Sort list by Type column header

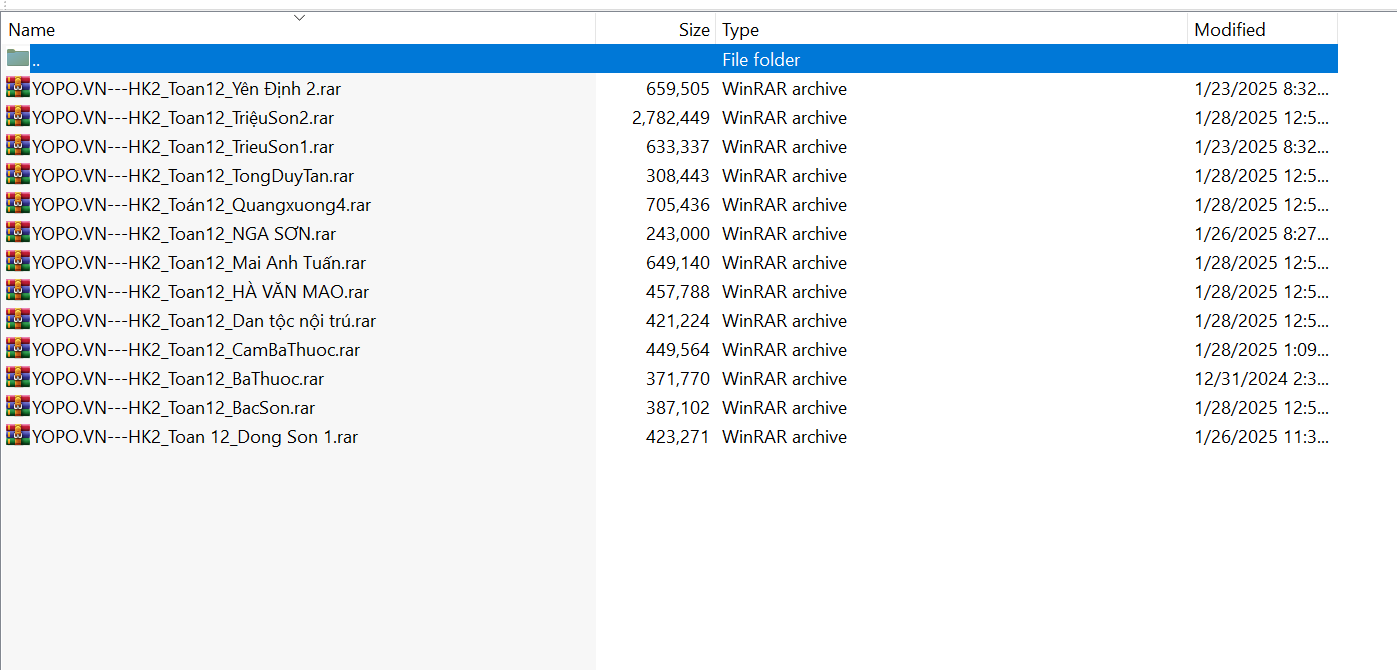(740, 30)
